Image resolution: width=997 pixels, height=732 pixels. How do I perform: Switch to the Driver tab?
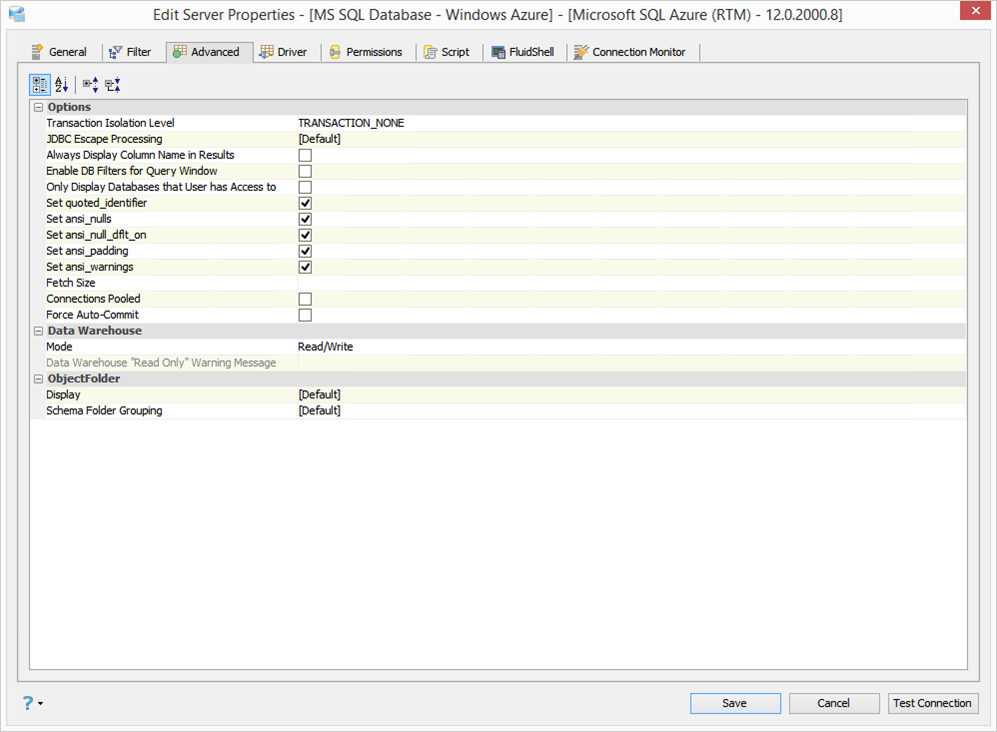tap(284, 52)
